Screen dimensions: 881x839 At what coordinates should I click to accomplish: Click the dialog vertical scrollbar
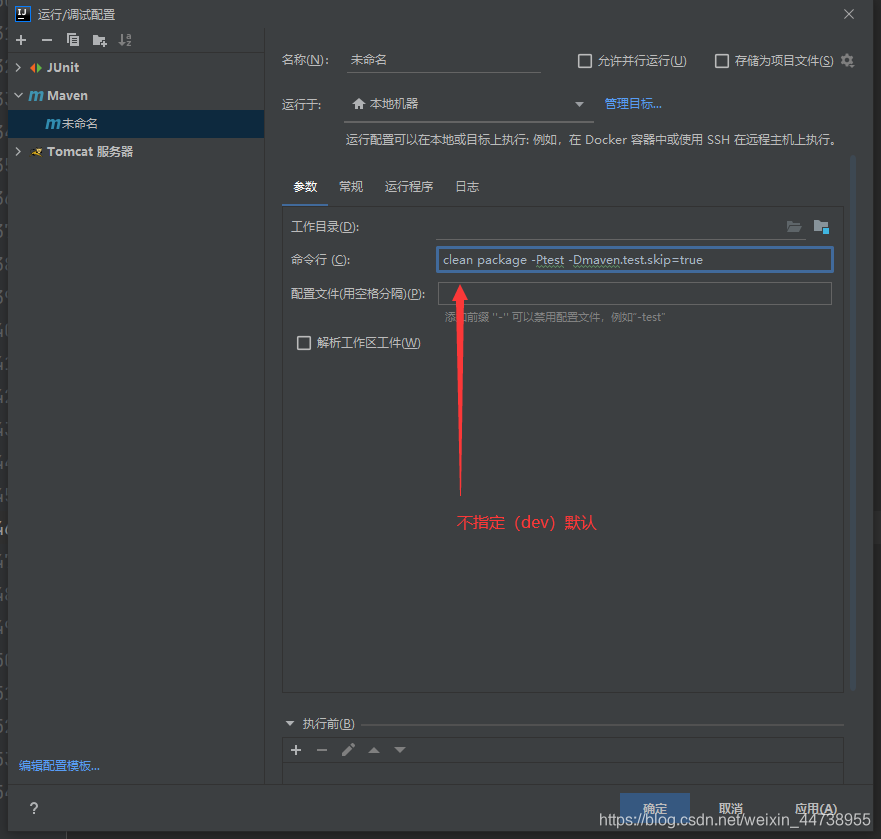coord(853,423)
